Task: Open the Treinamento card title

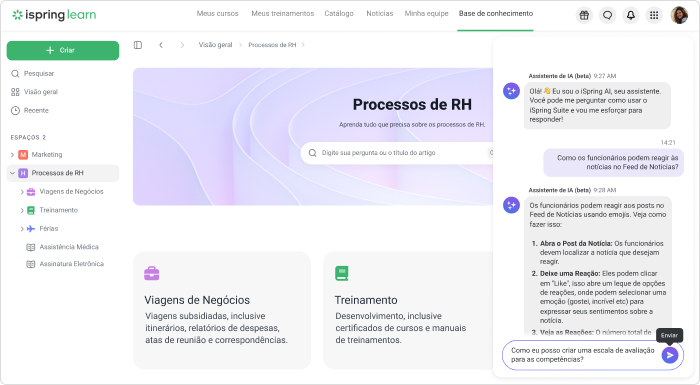Action: 366,300
